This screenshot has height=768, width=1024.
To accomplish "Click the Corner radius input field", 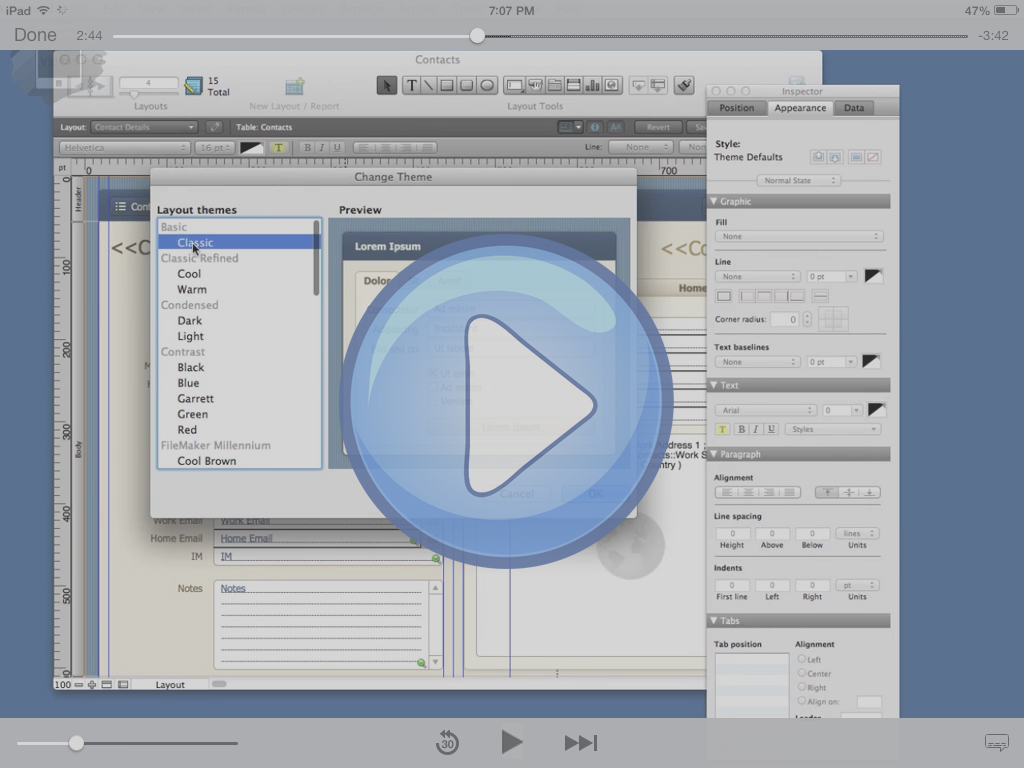I will [784, 319].
